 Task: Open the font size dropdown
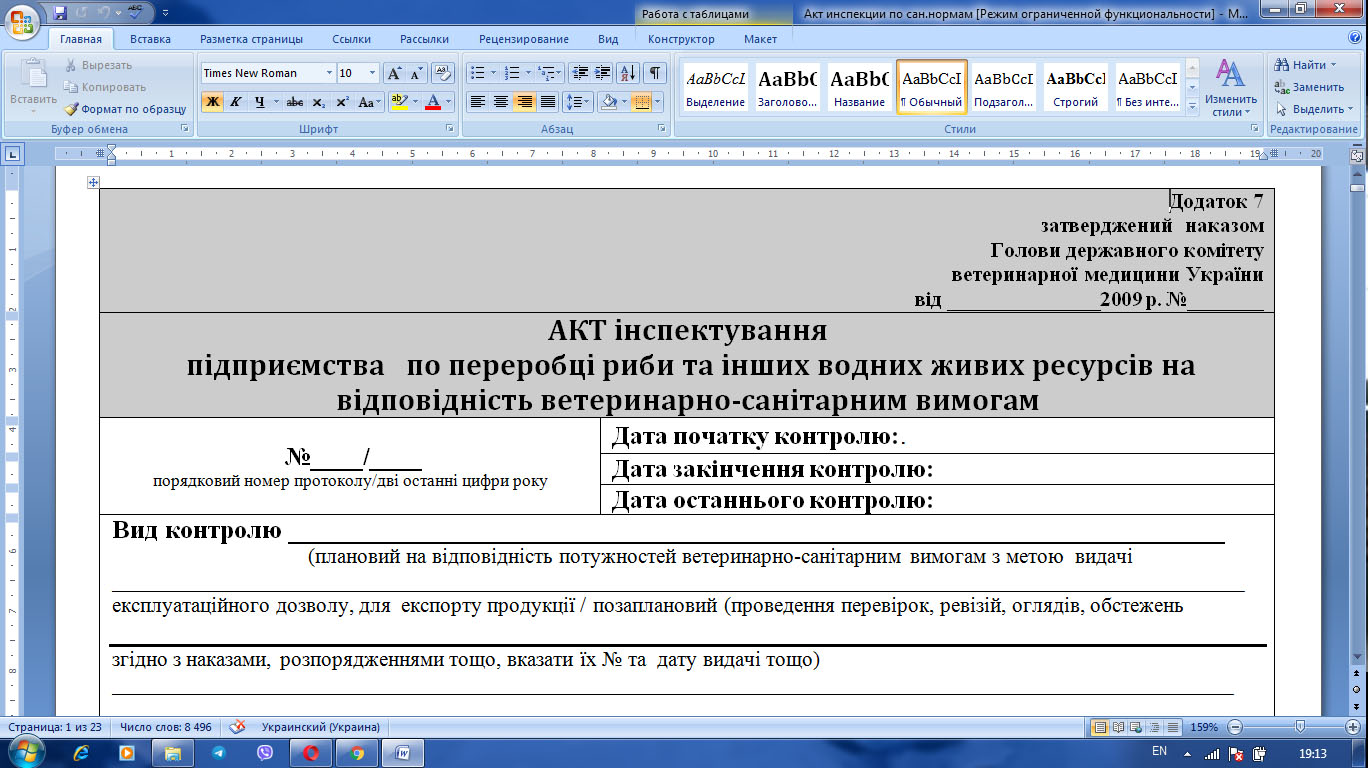coord(373,73)
